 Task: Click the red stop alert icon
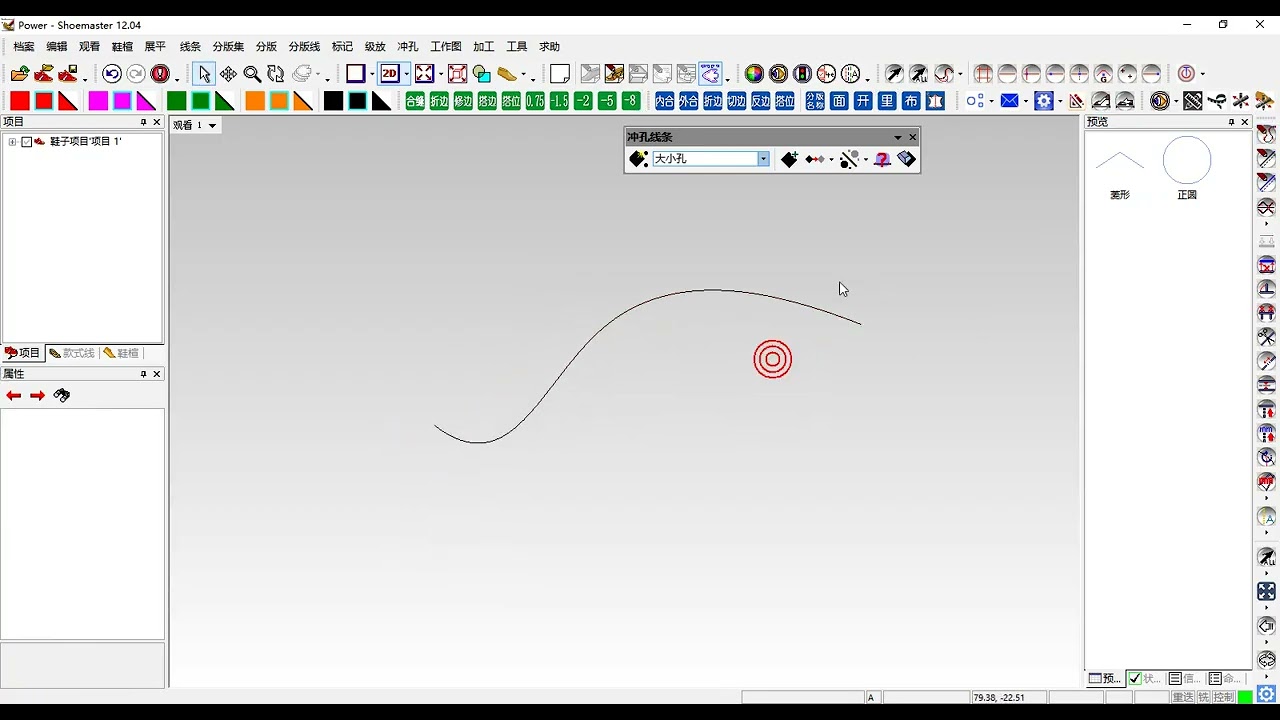click(x=159, y=74)
